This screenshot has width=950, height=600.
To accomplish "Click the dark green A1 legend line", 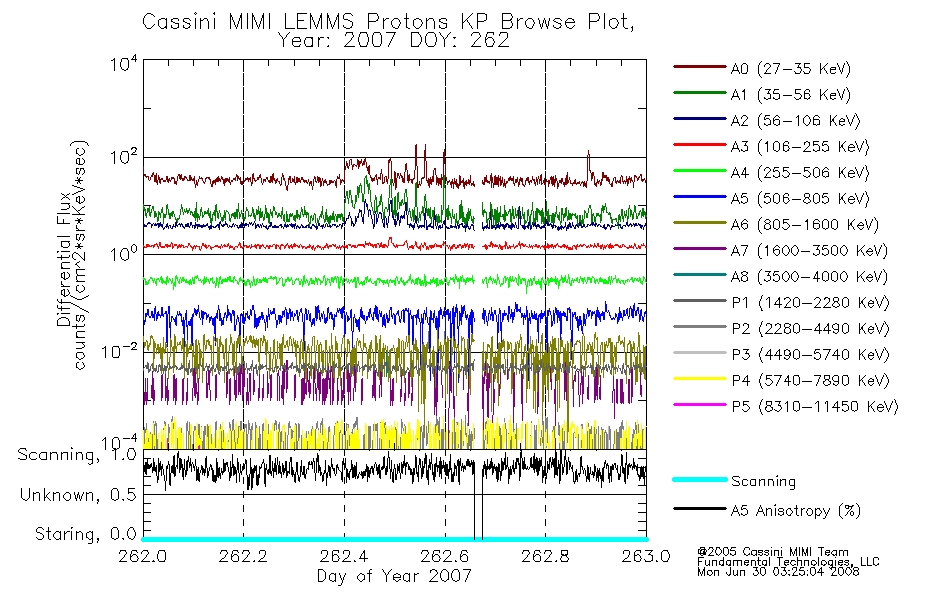I will 700,93.
